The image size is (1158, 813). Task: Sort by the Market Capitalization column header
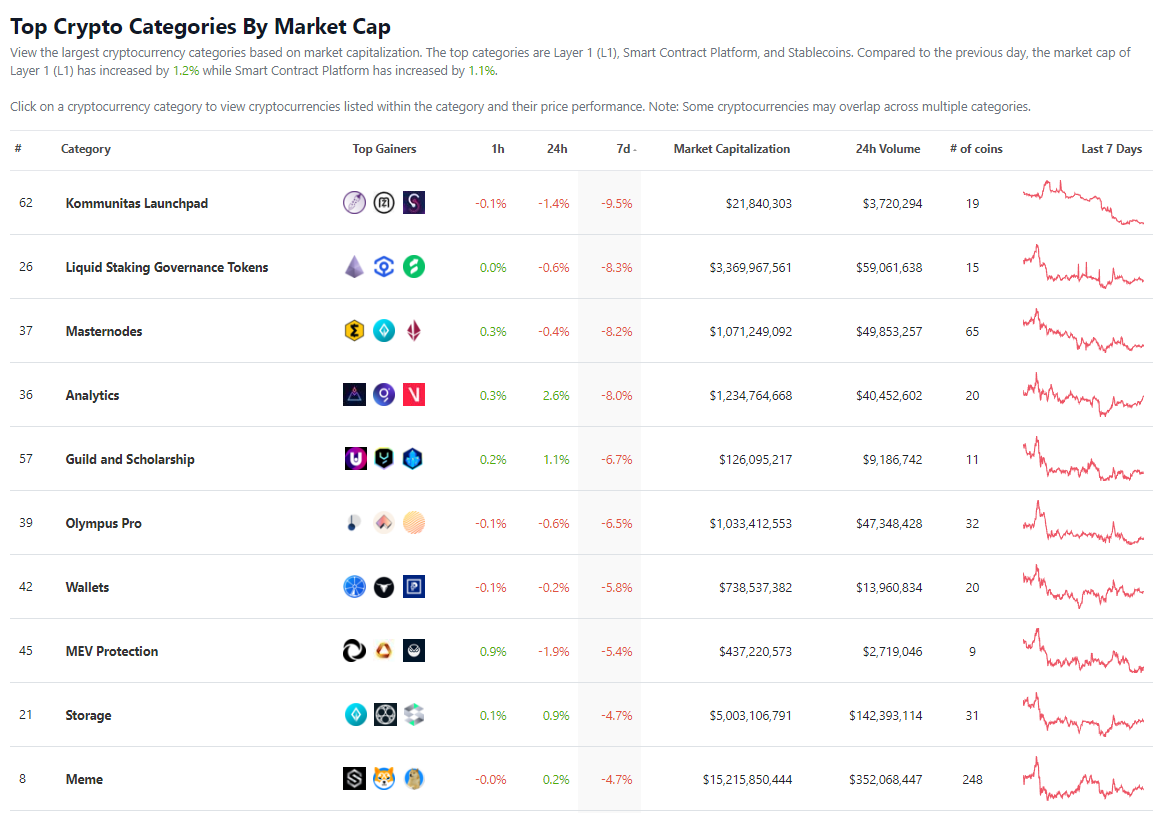[731, 149]
